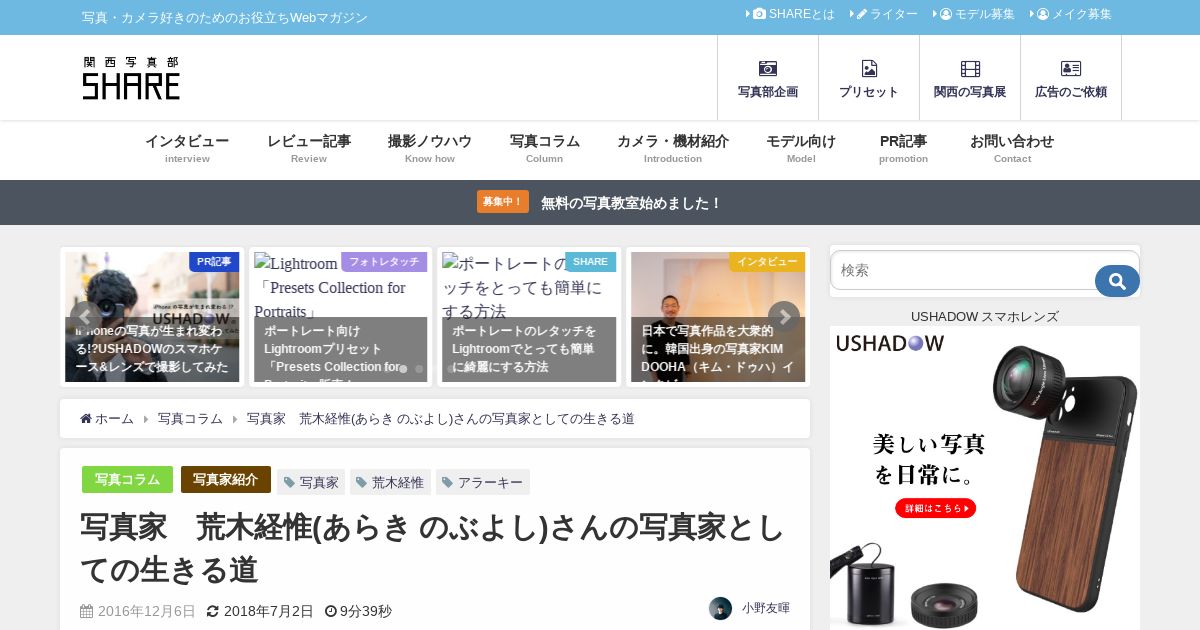
Task: Select the モデル向け menu item
Action: (x=801, y=148)
